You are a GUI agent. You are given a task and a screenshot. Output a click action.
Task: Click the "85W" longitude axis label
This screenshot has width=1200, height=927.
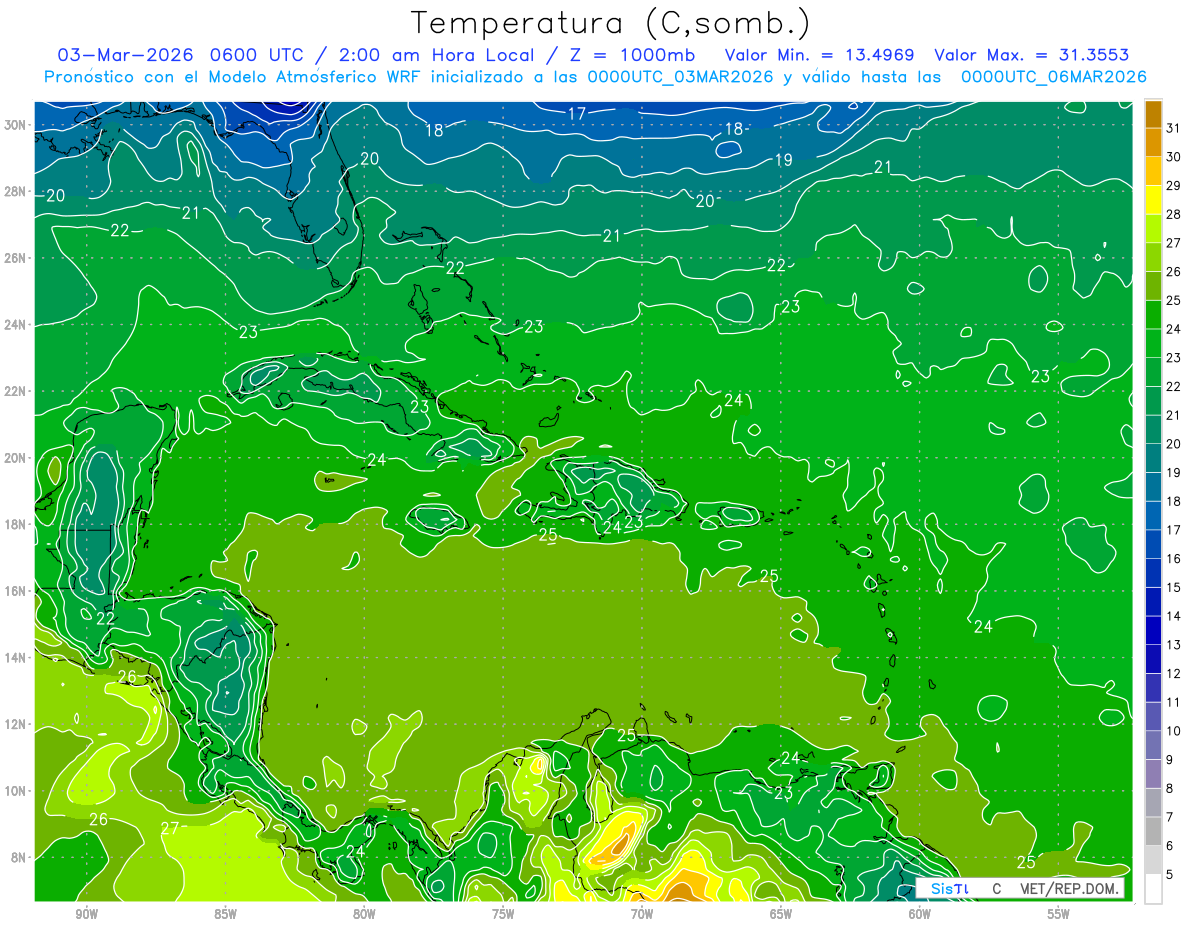[x=225, y=914]
